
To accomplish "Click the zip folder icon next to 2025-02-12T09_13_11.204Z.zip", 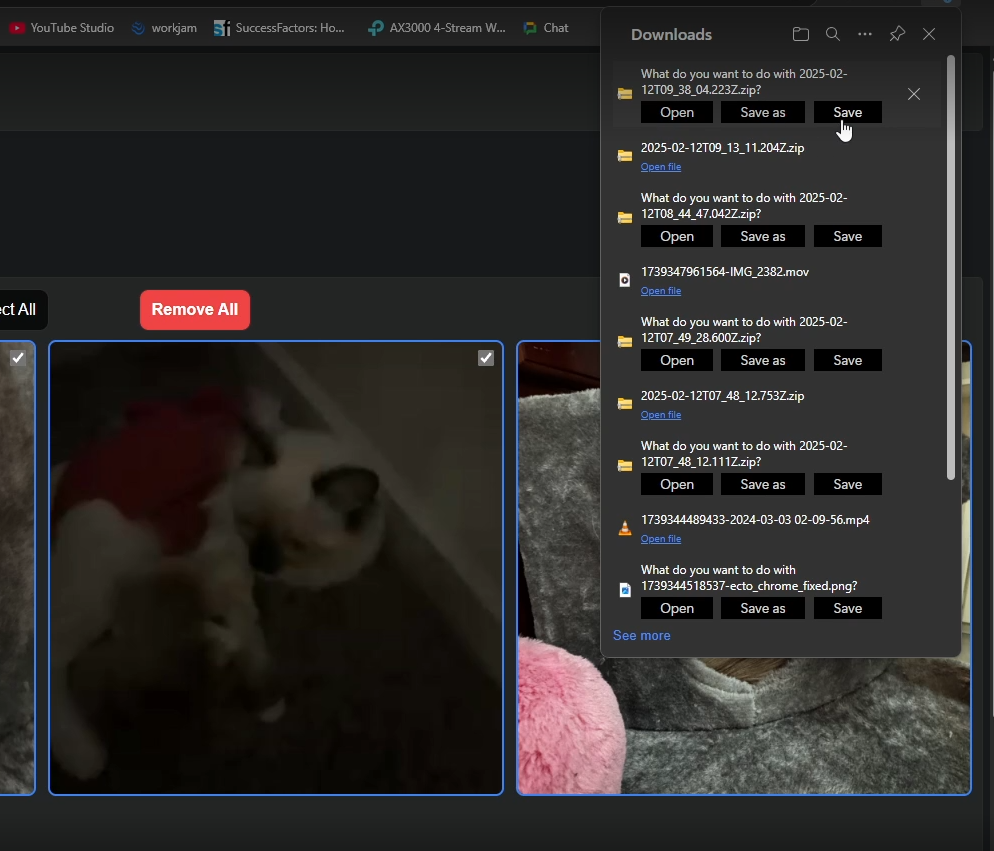I will pos(624,155).
